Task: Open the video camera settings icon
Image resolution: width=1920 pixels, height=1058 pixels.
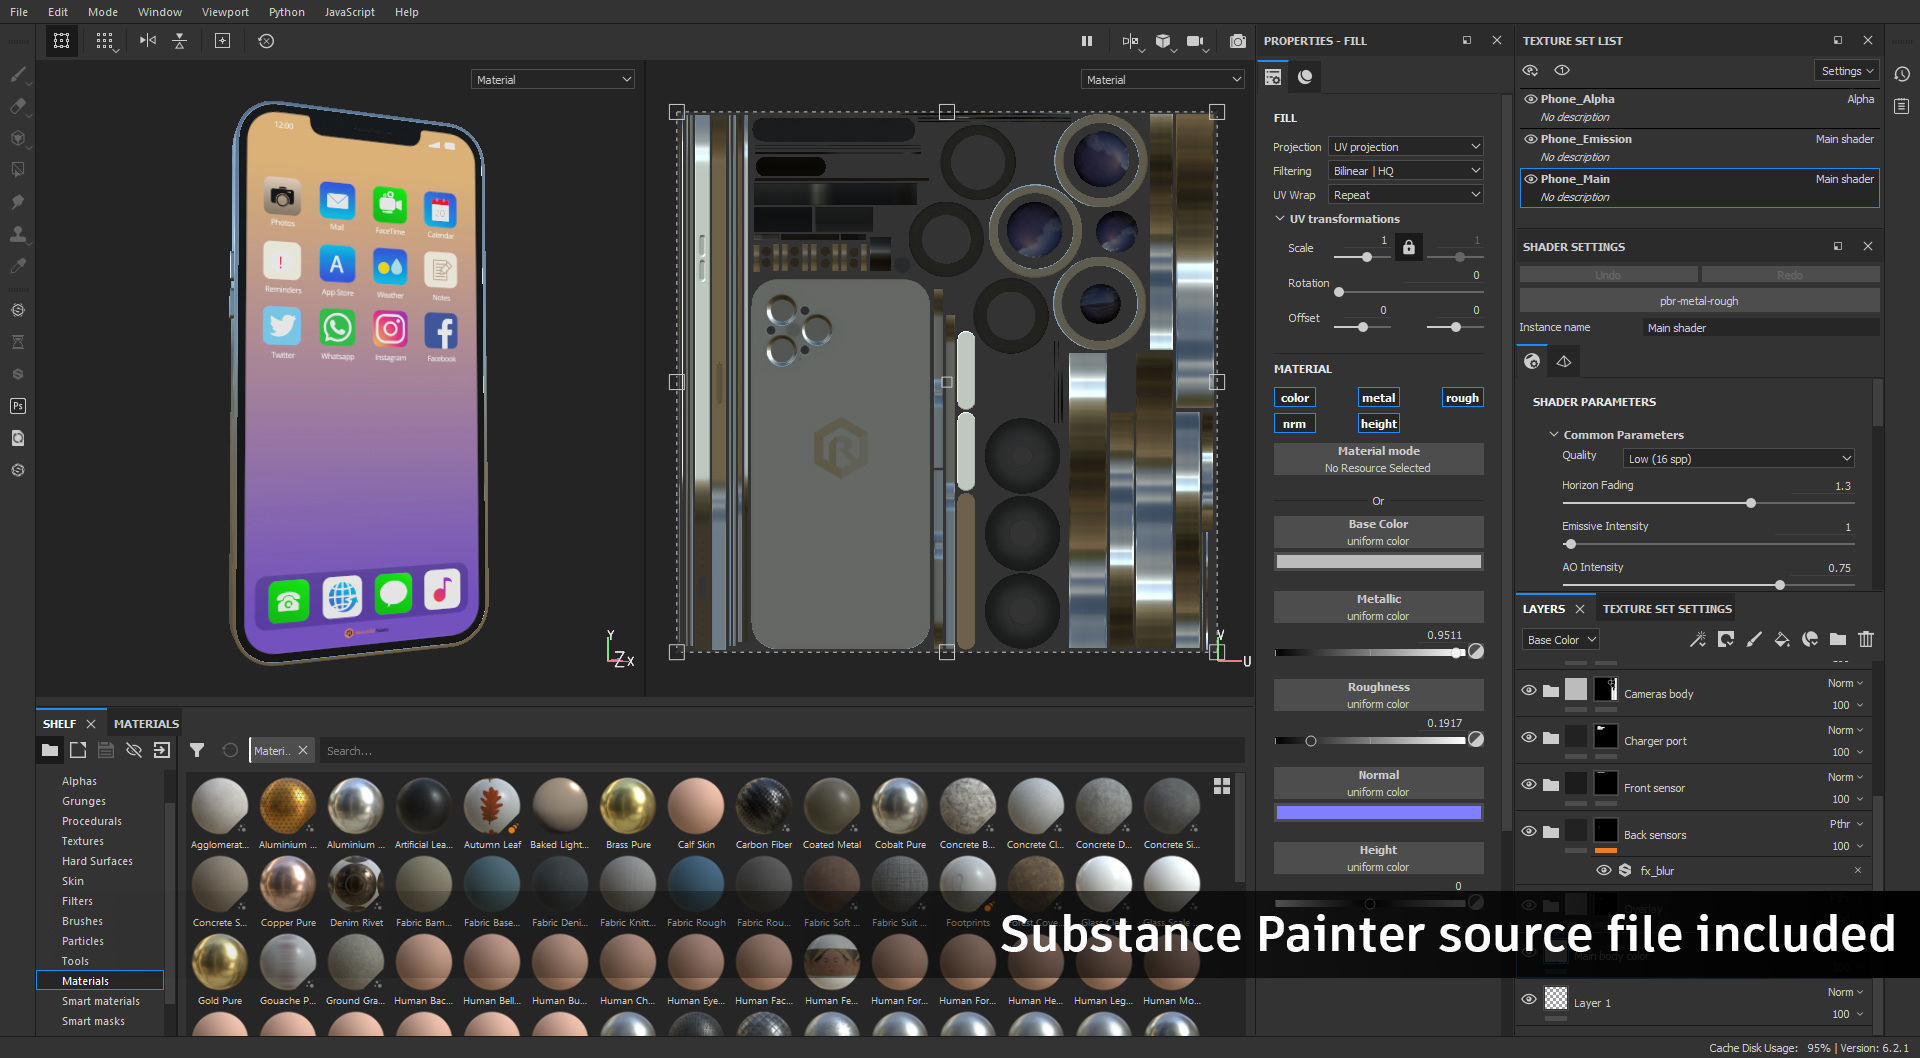Action: click(1195, 41)
